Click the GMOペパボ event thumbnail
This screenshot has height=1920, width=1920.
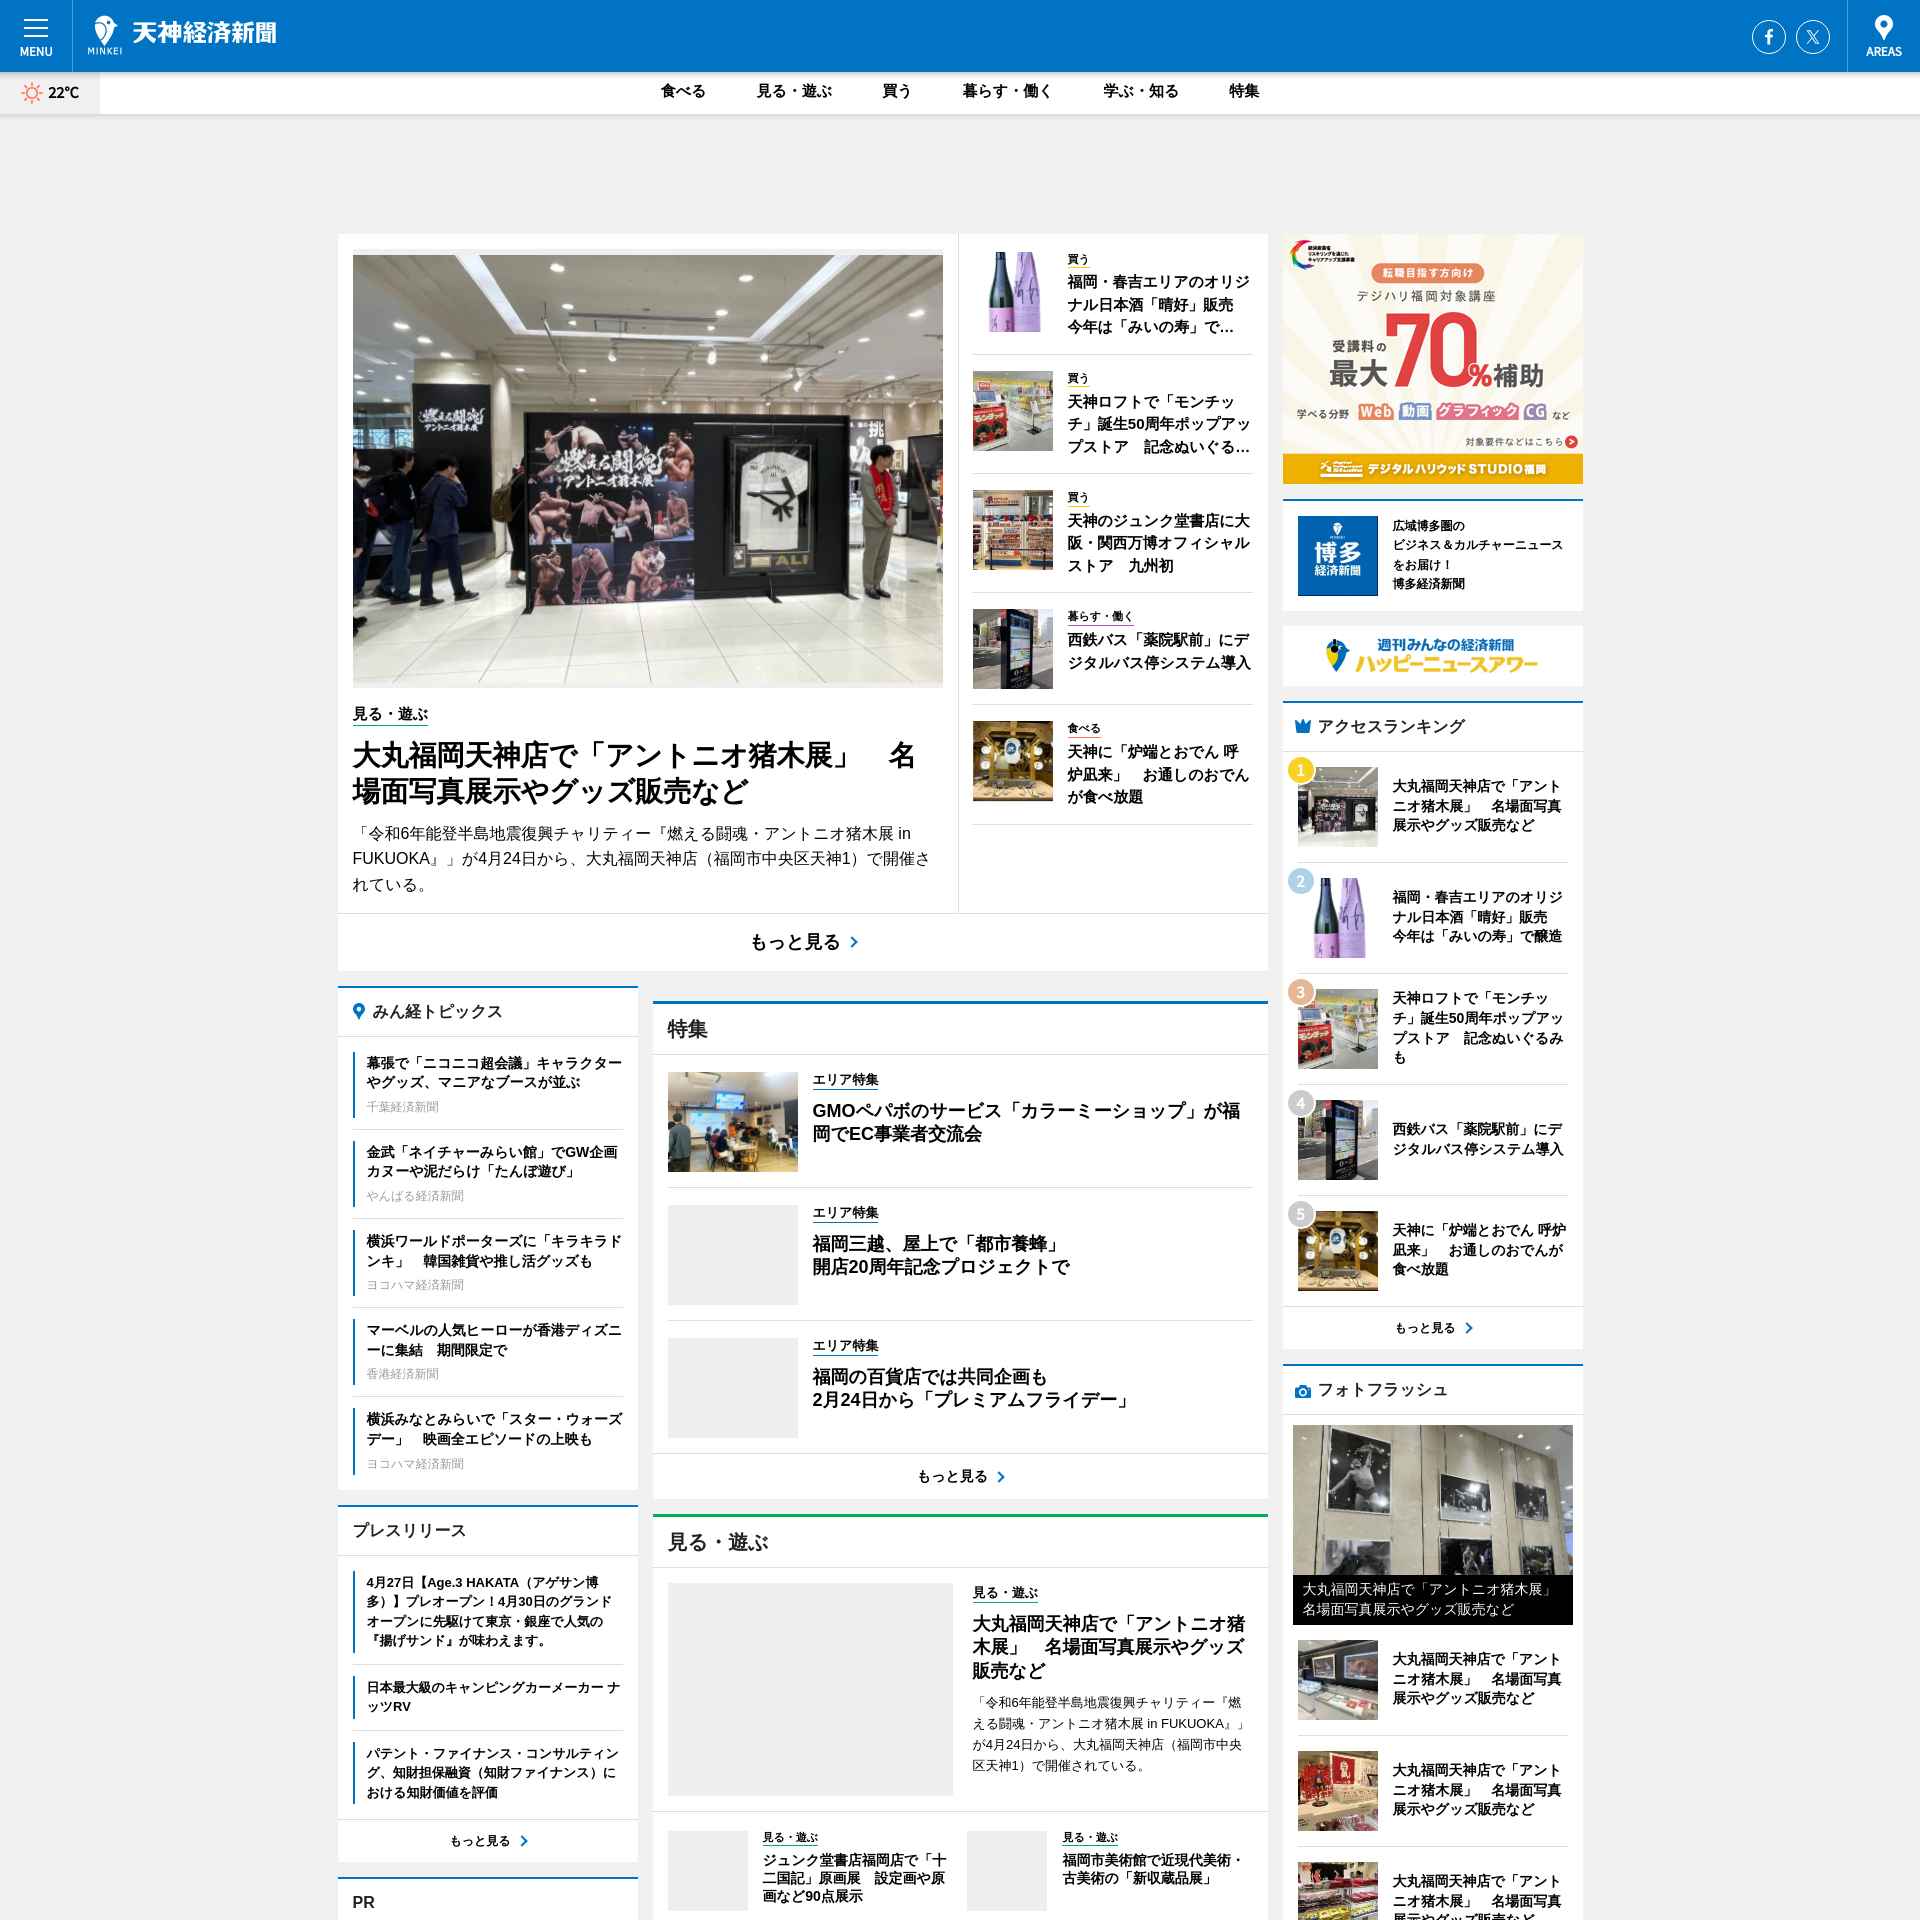(733, 1122)
